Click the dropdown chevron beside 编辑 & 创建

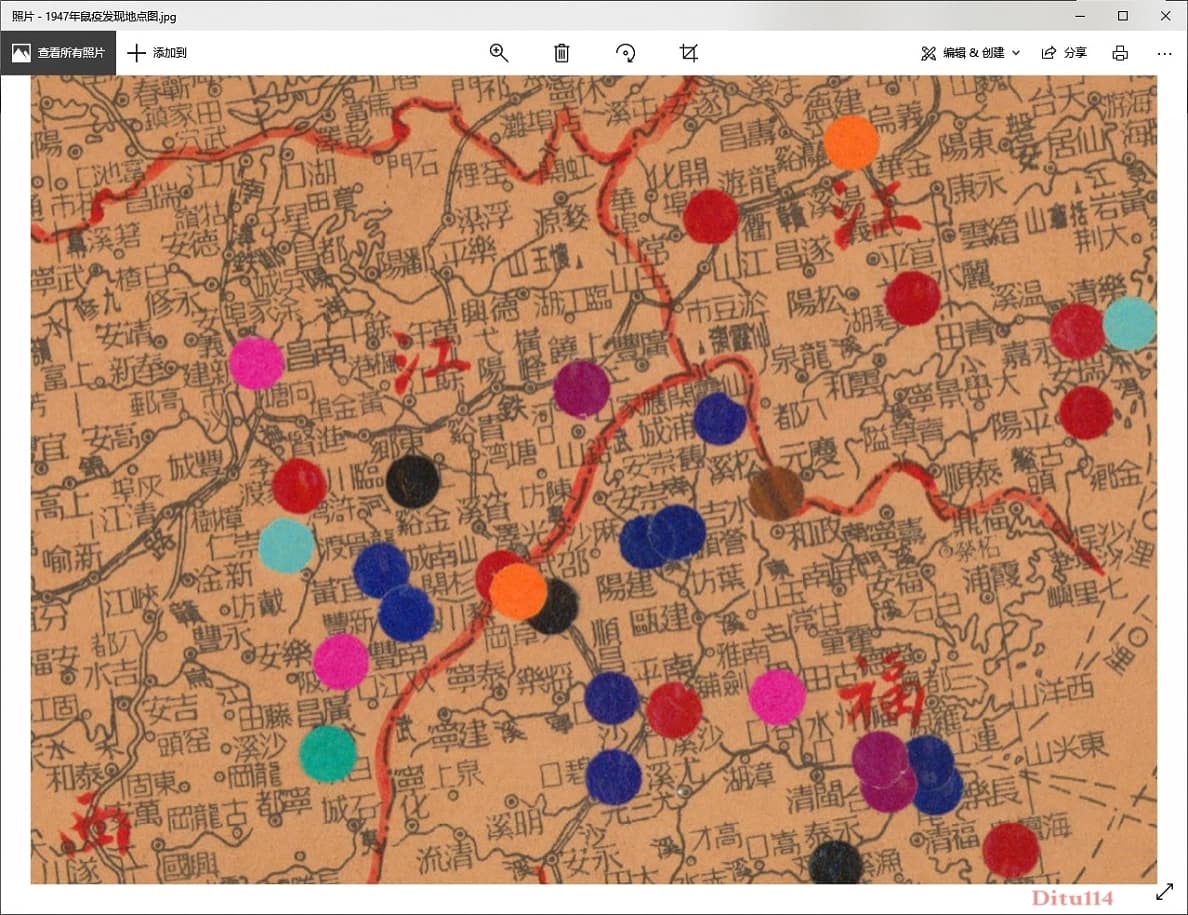(x=1016, y=53)
